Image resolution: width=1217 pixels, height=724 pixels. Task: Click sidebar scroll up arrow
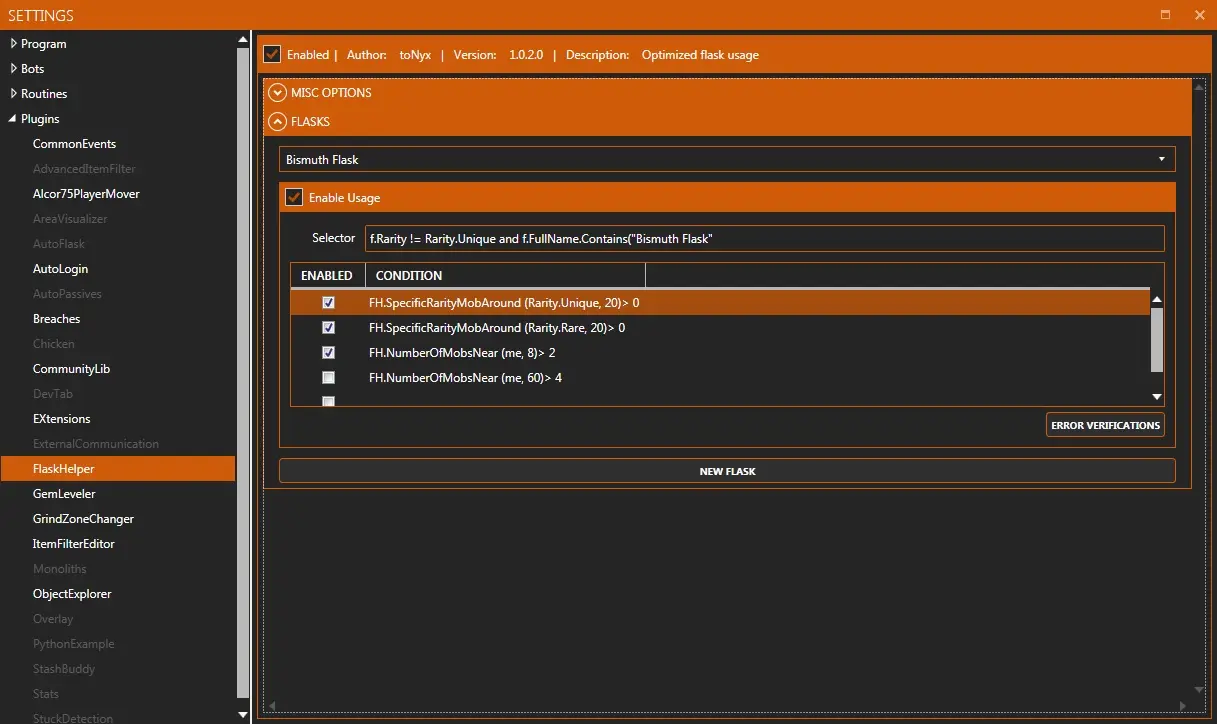[243, 40]
